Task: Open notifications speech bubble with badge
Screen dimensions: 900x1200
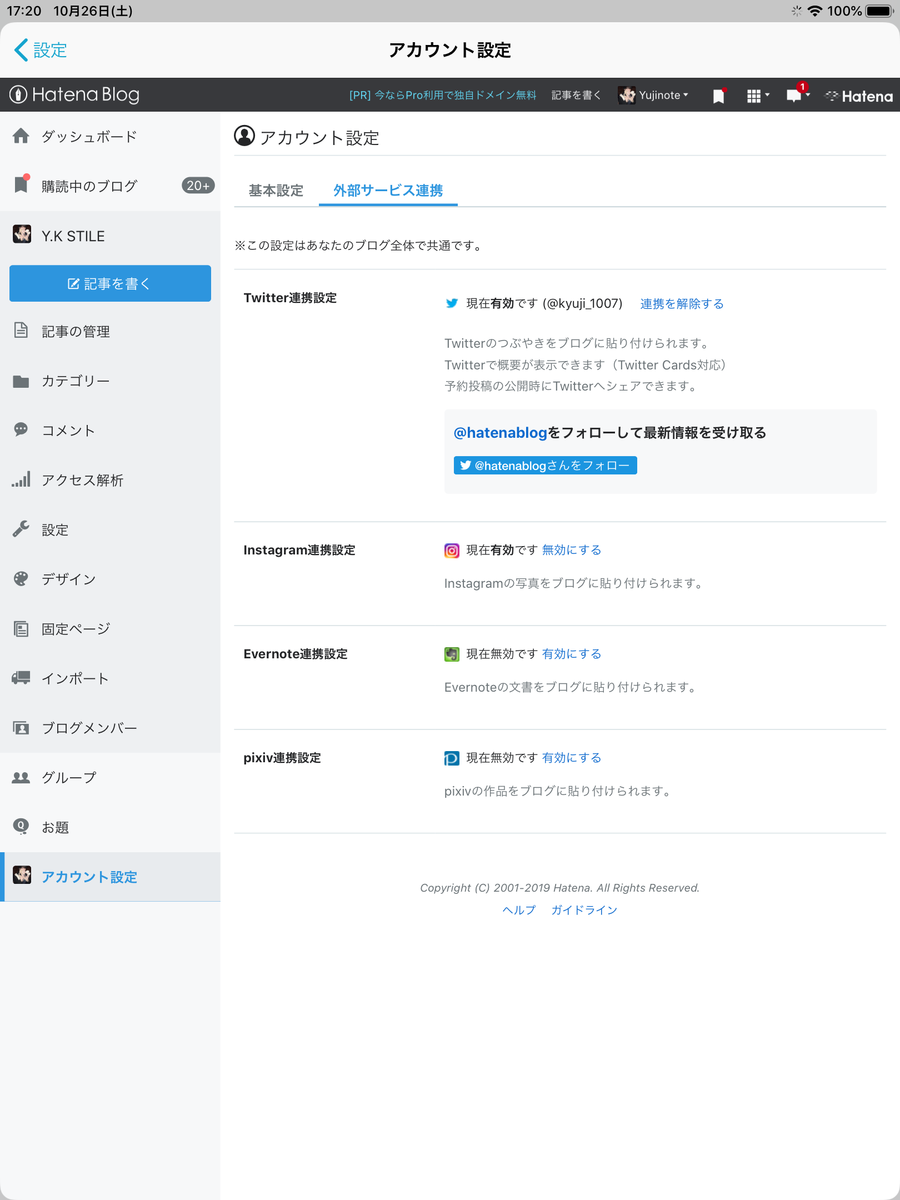Action: click(x=796, y=95)
